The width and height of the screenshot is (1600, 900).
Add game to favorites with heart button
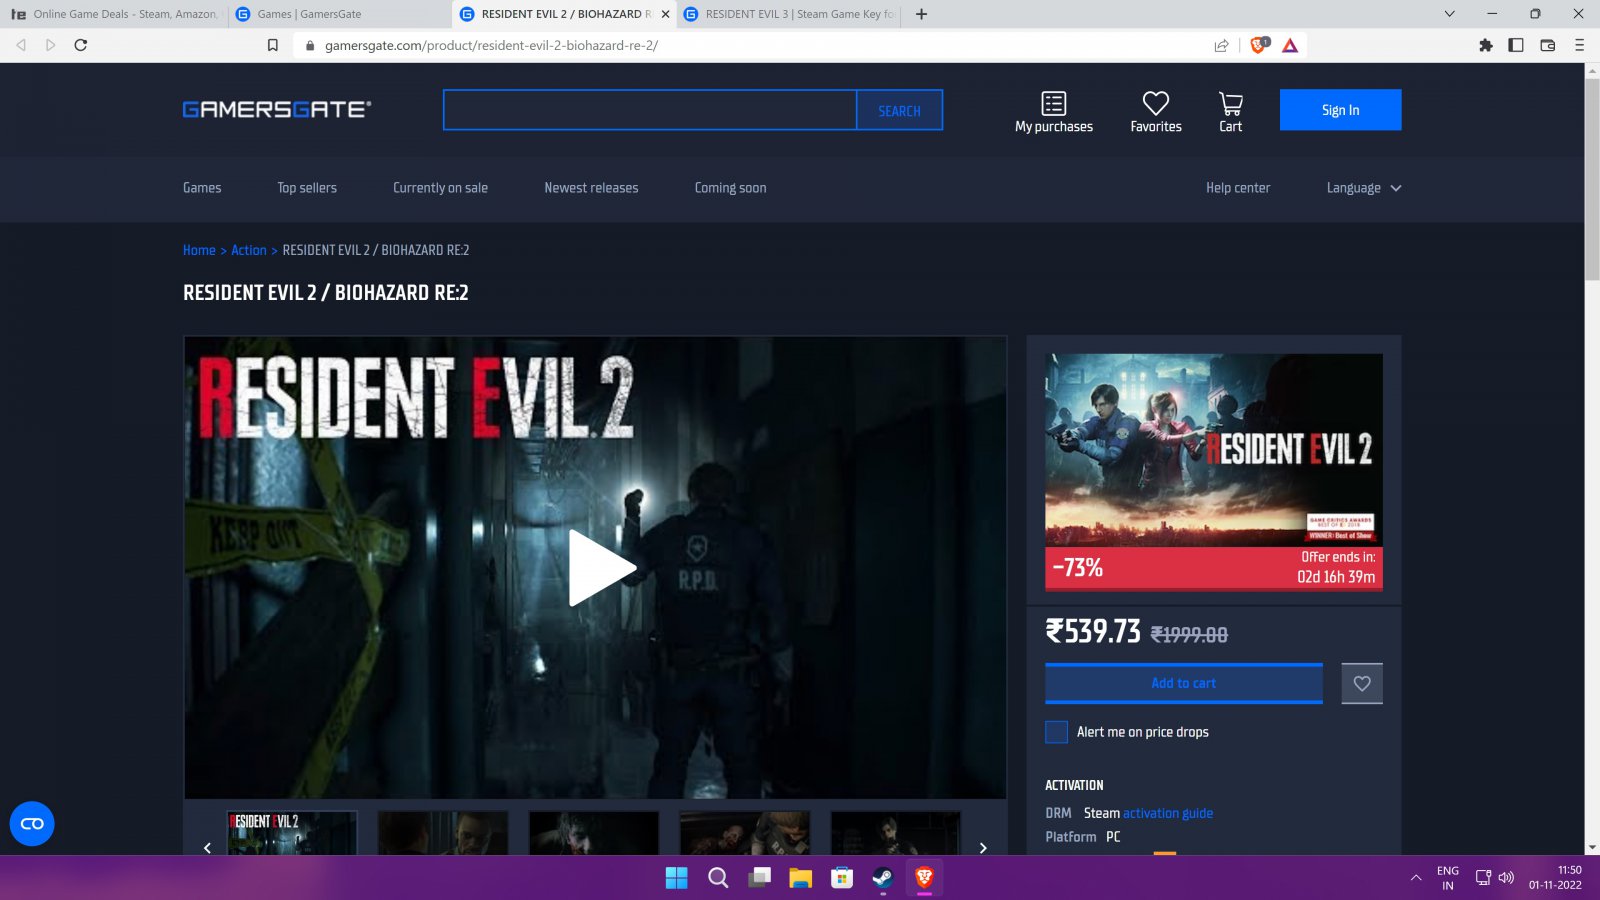click(1362, 683)
